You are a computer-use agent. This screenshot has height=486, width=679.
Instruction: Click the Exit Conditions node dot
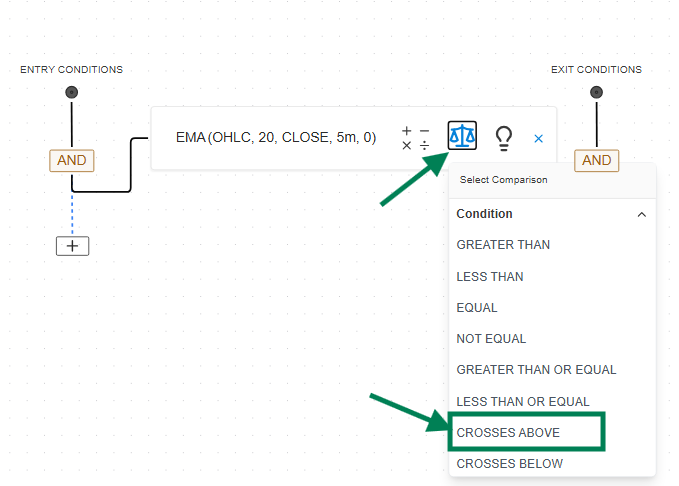(596, 92)
